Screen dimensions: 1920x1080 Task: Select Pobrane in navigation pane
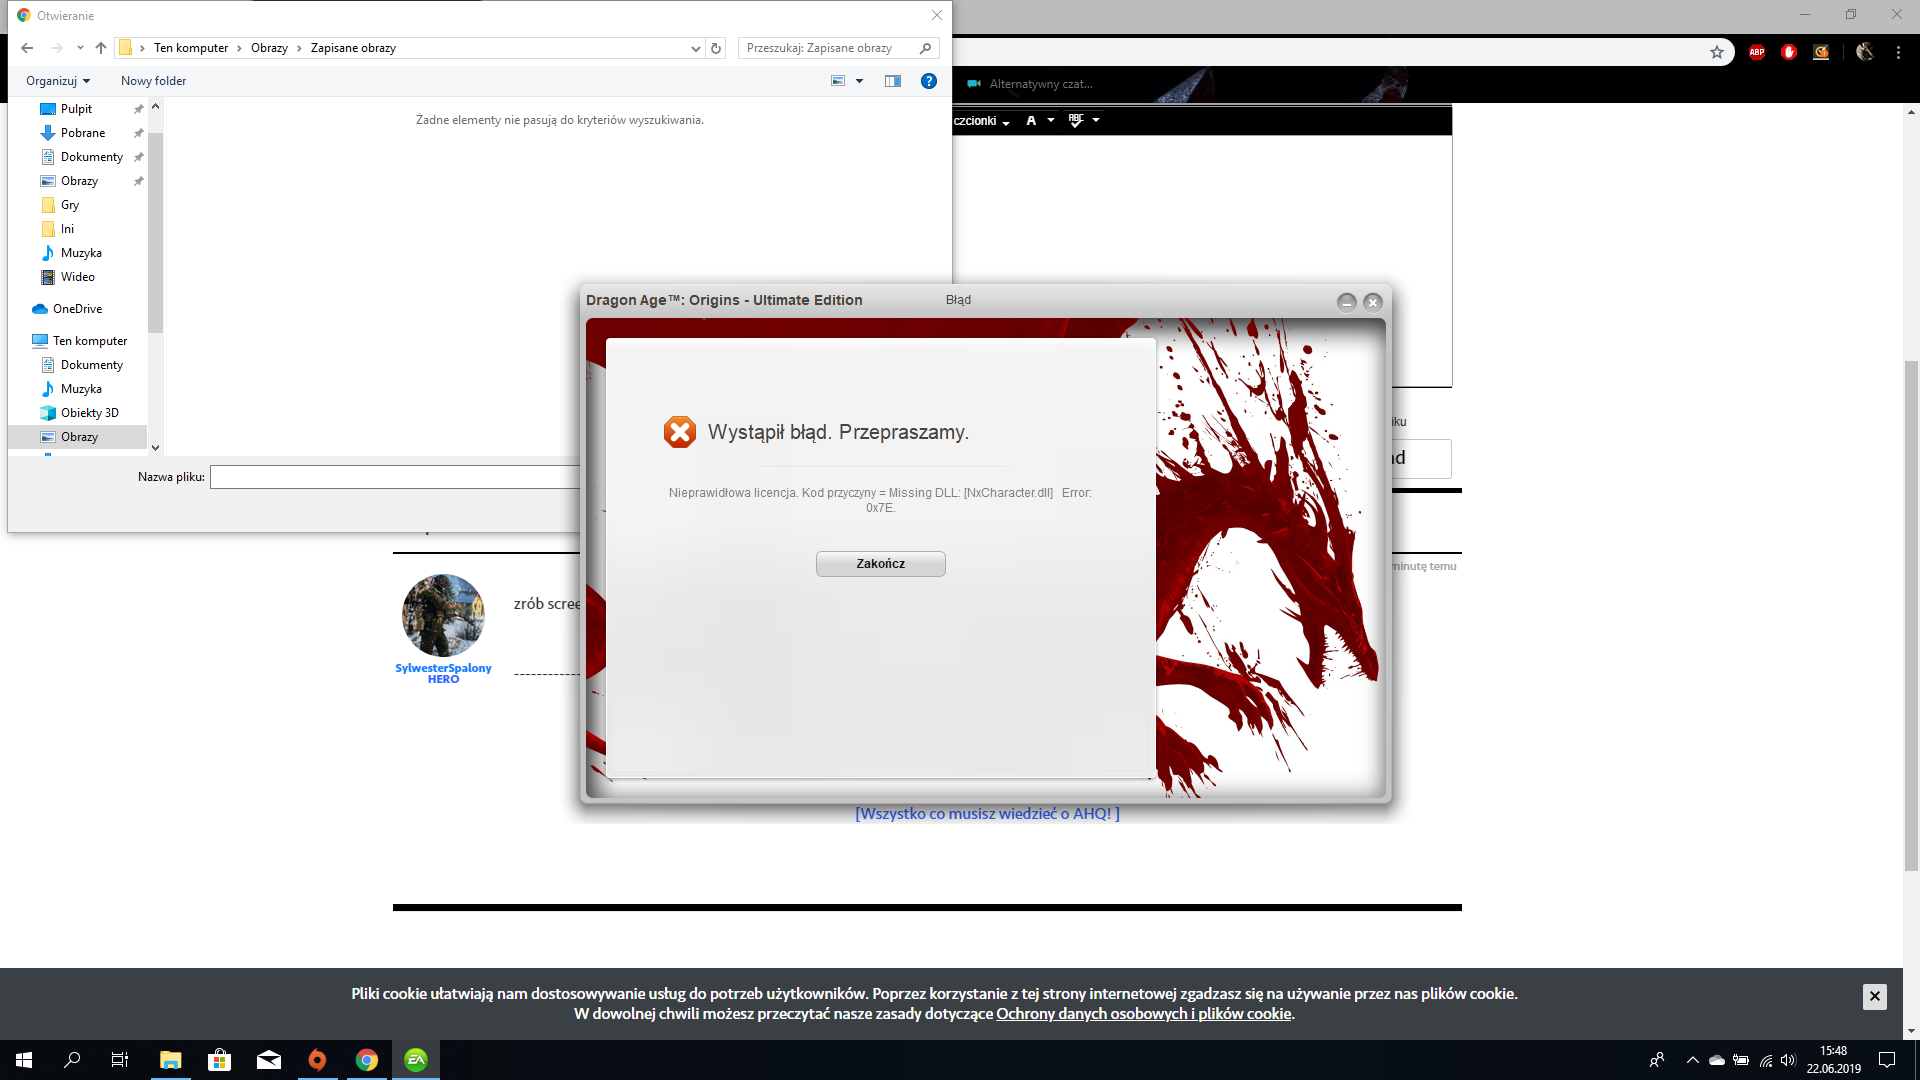(x=83, y=133)
